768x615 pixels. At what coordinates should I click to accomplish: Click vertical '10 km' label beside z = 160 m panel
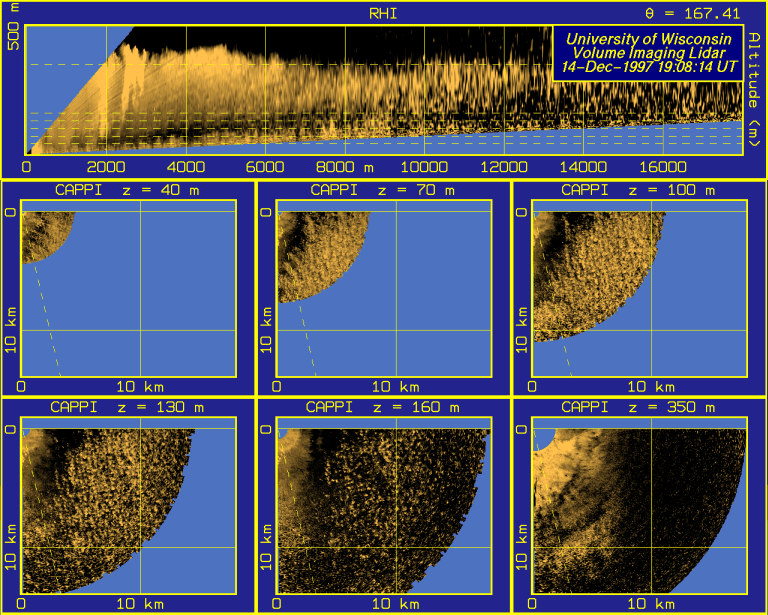[267, 547]
